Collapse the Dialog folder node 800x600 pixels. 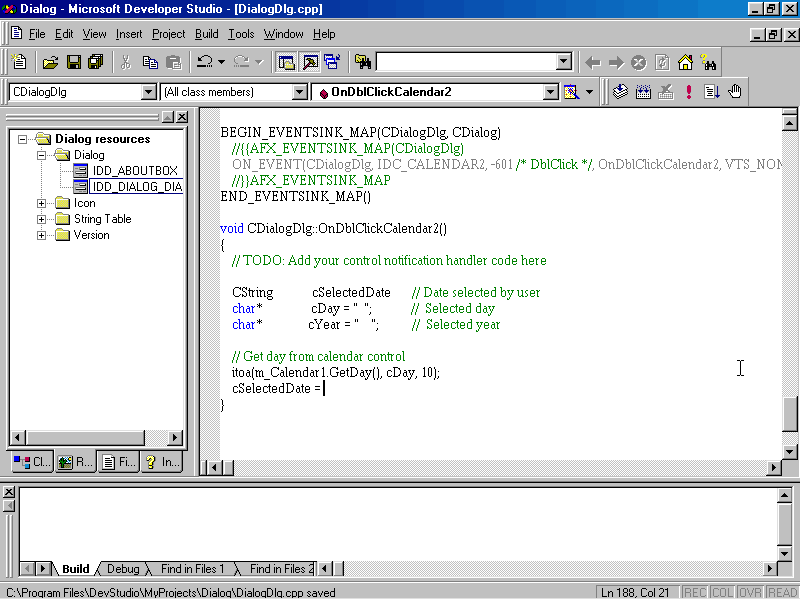click(41, 155)
